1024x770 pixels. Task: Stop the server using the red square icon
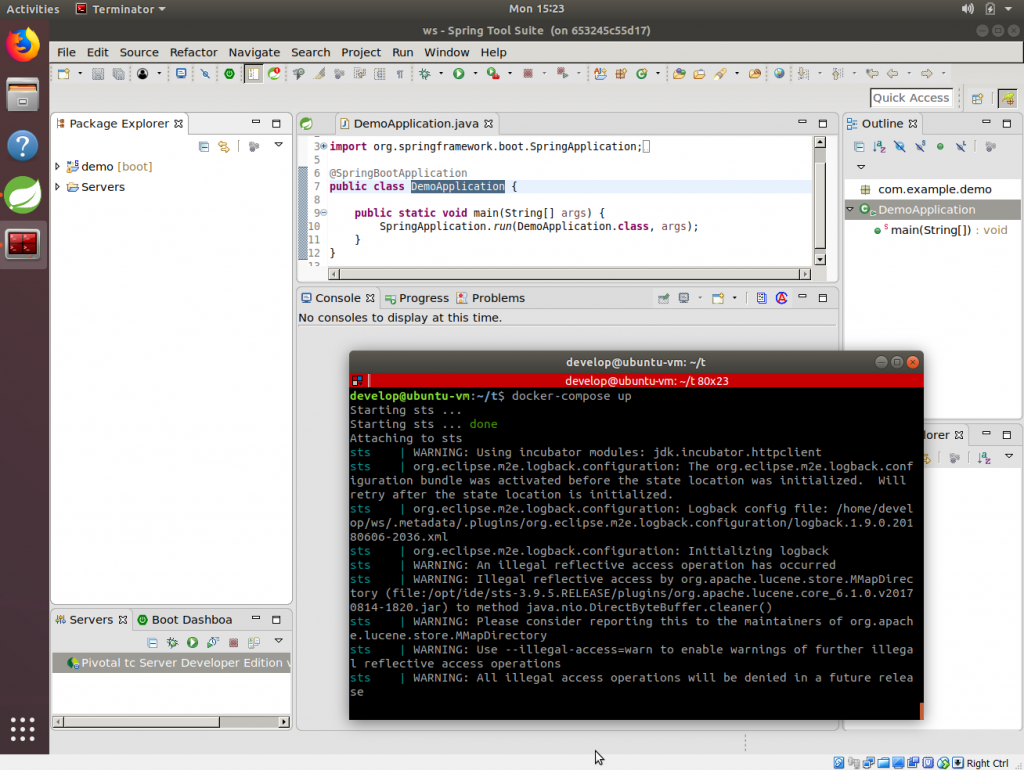coord(231,642)
